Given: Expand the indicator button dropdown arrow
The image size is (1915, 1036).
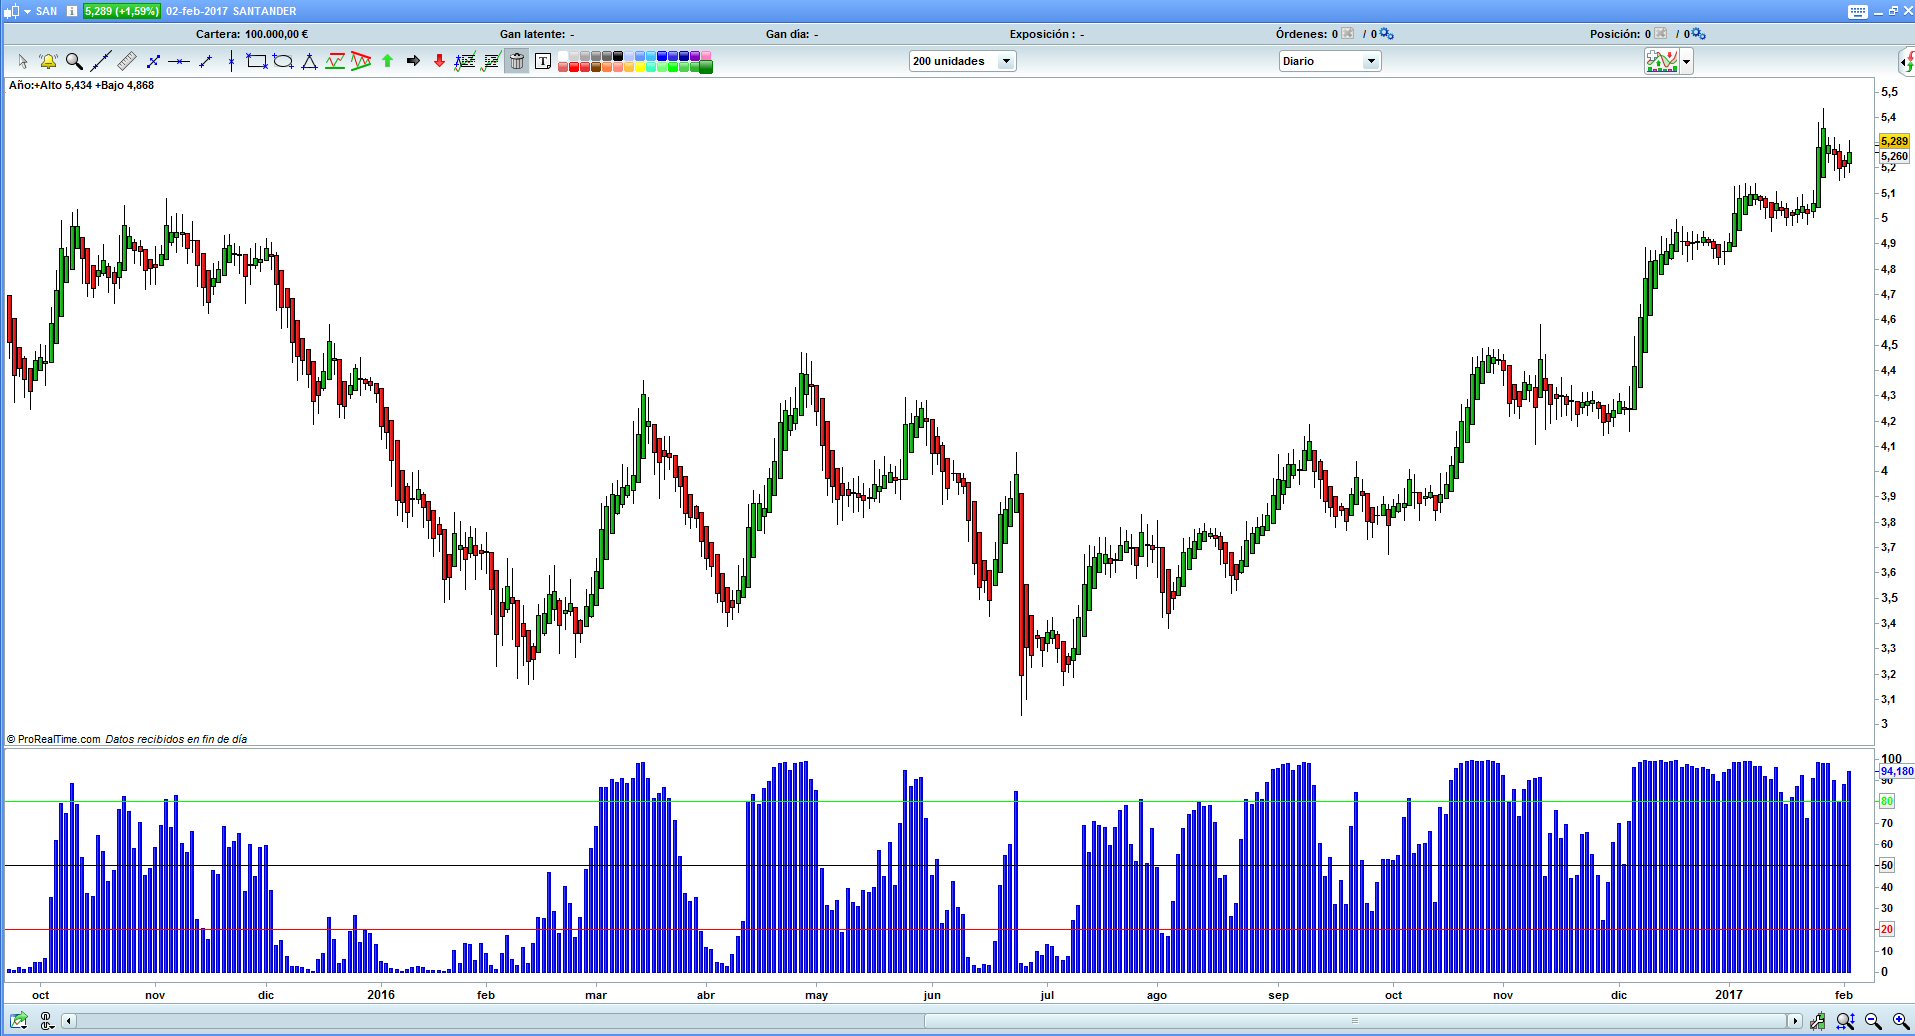Looking at the screenshot, I should [1687, 61].
